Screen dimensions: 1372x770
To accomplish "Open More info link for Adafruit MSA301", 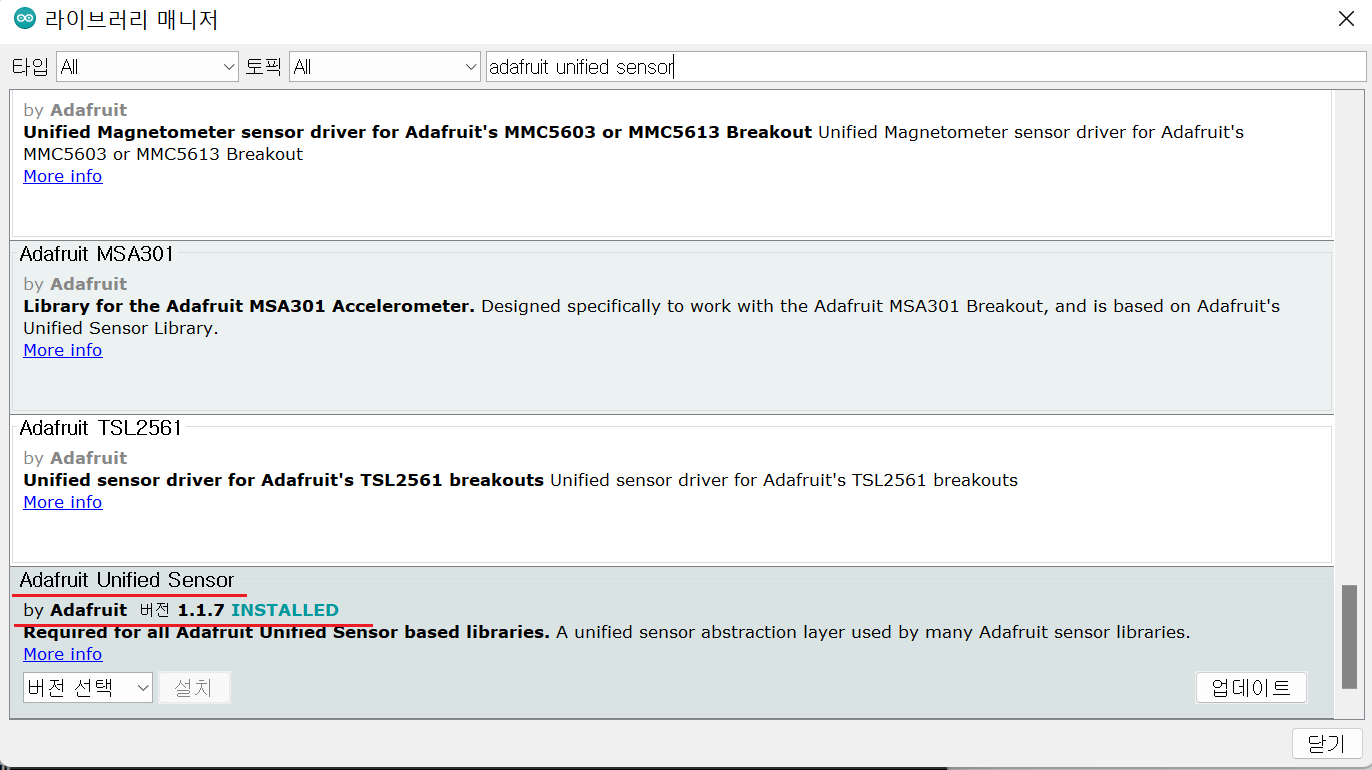I will 63,350.
